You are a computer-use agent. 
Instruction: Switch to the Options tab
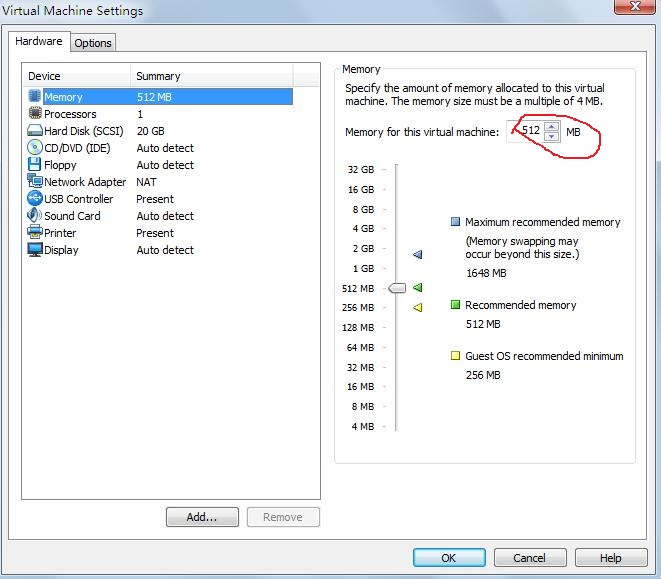pos(93,43)
